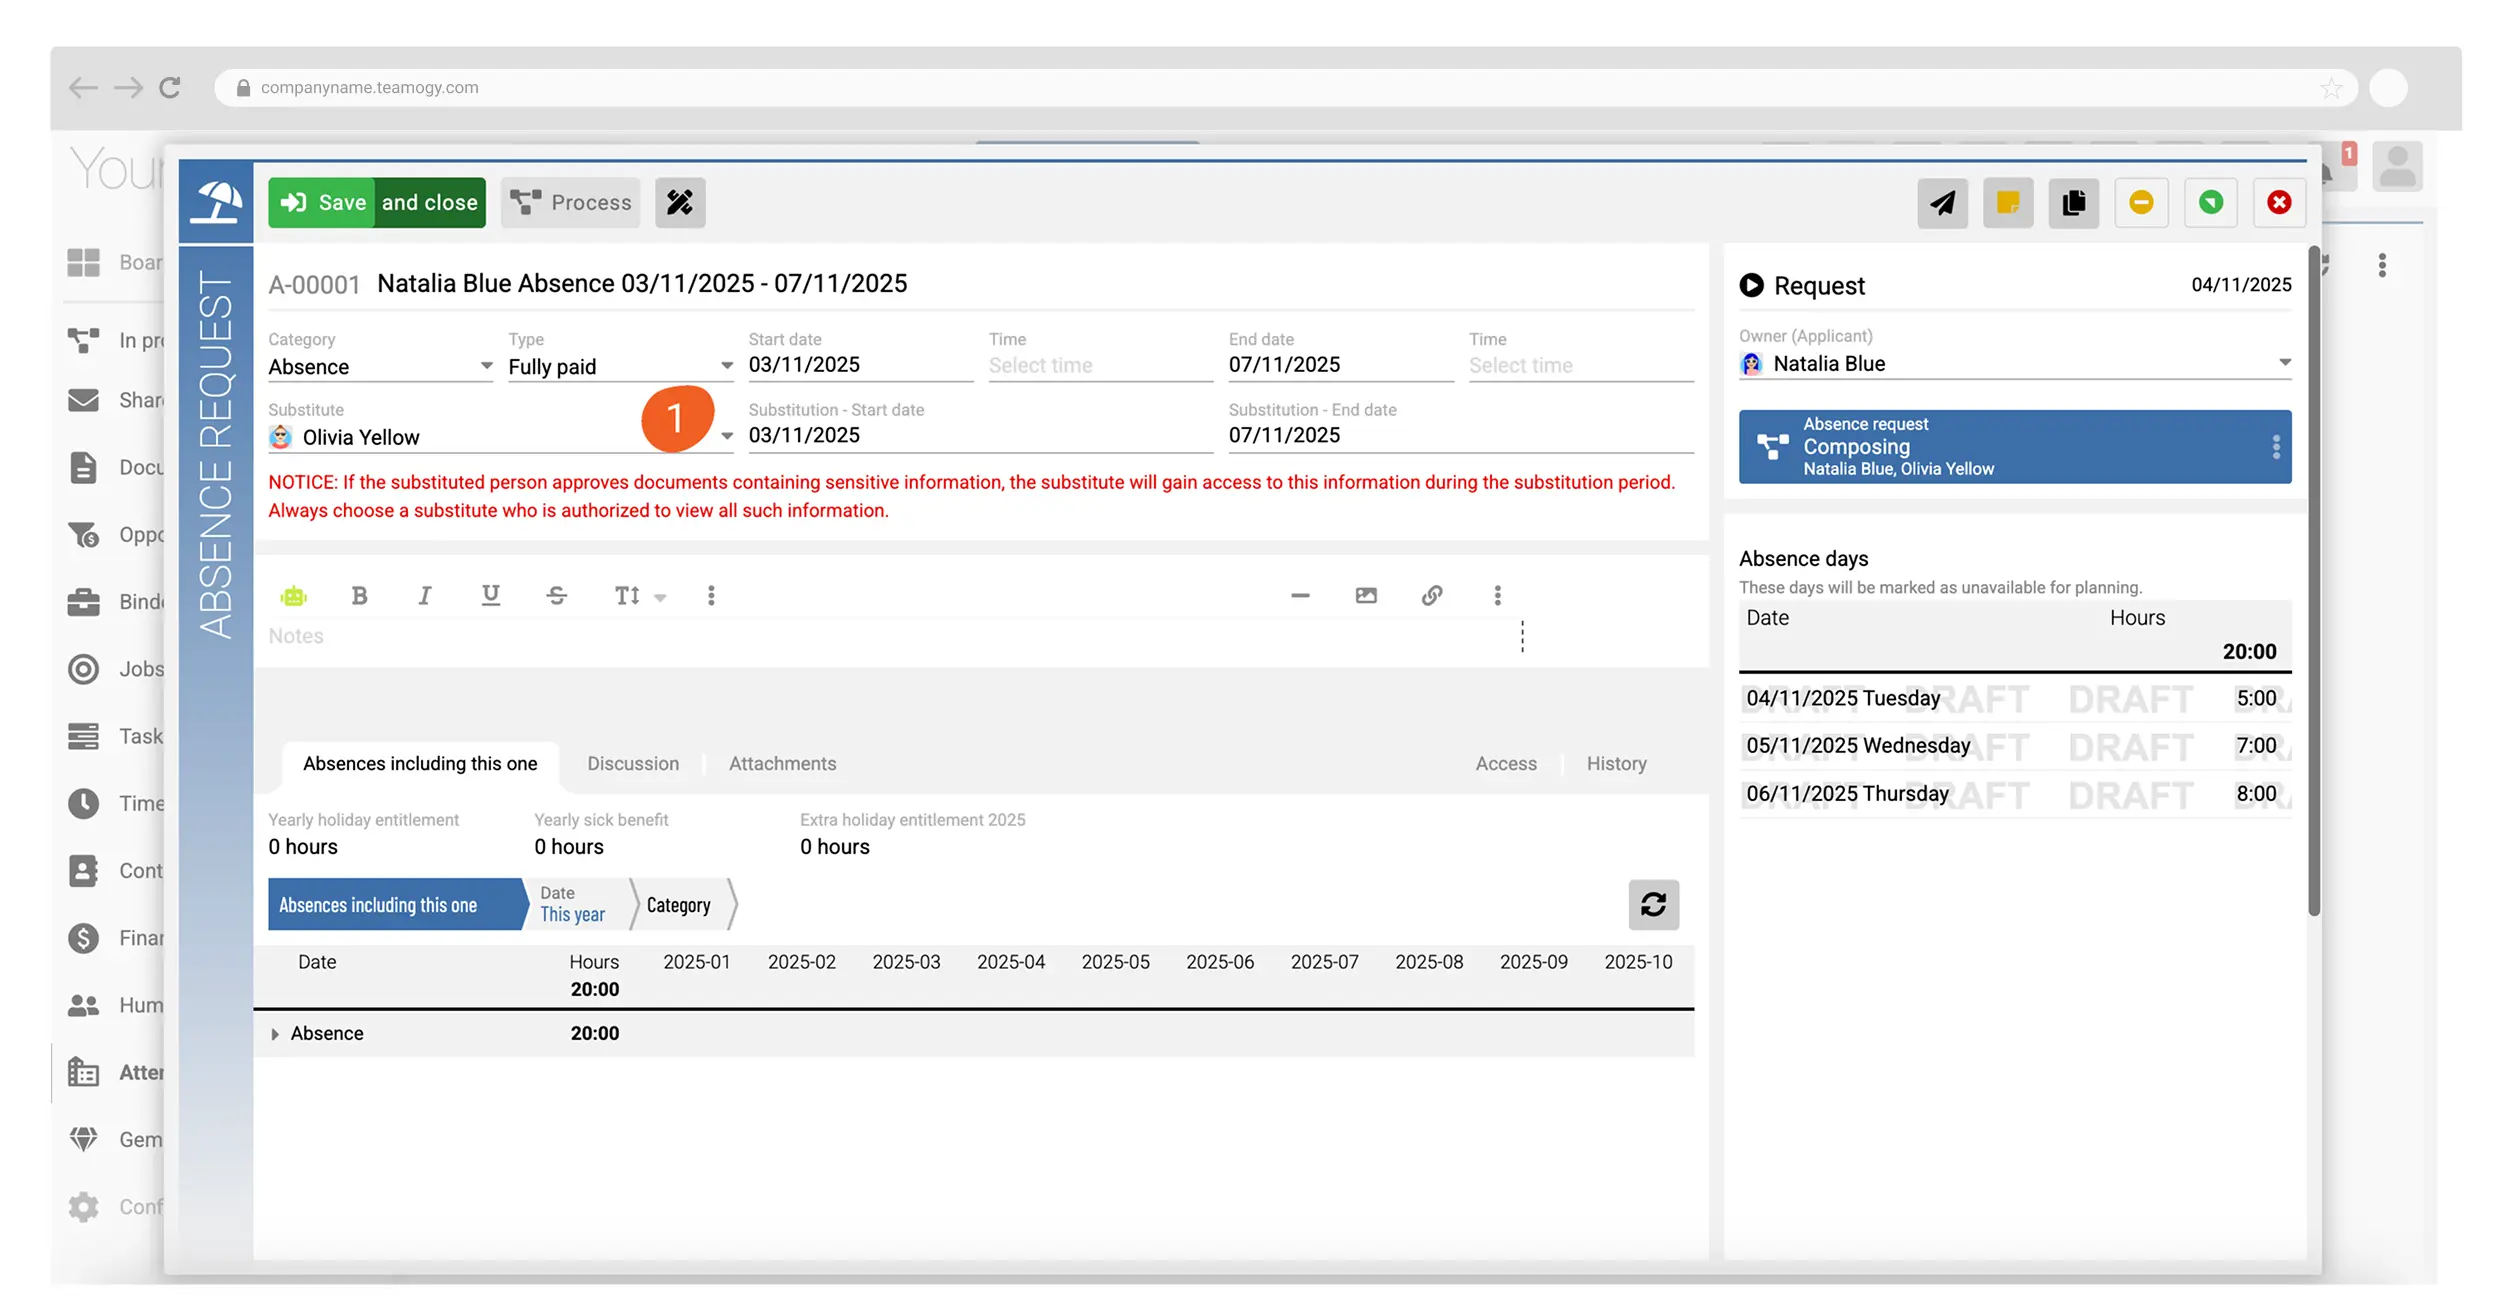Click the design tools icon beside Process
This screenshot has width=2500, height=1315.
tap(680, 203)
